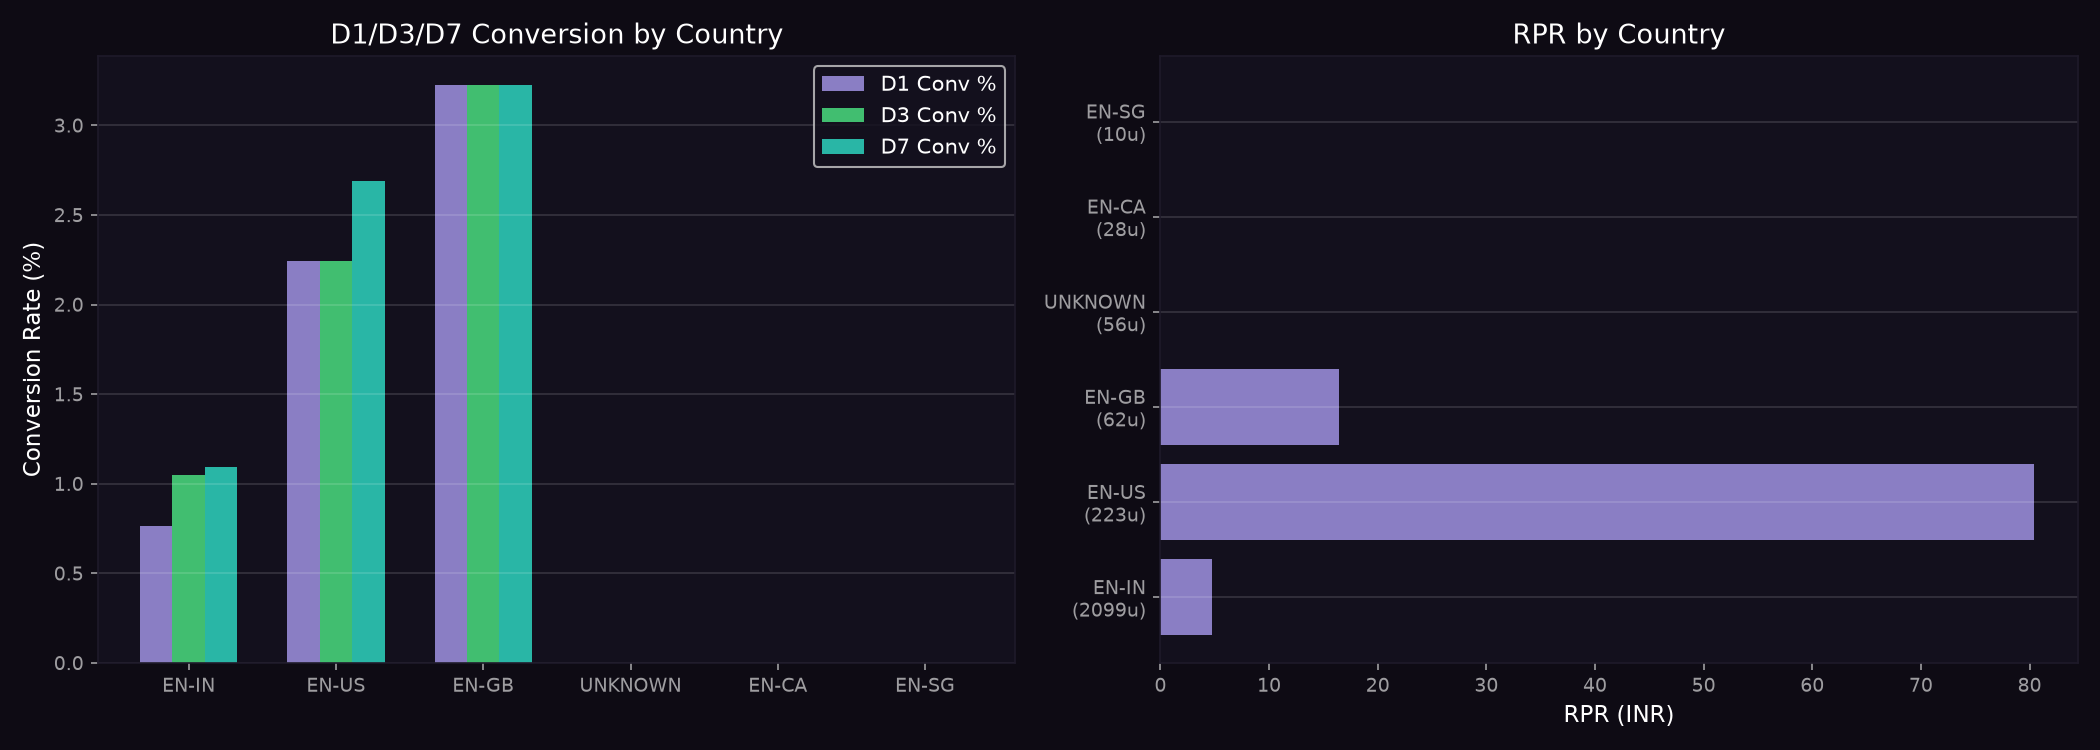Click the EN-GB D1 conversion purple bar
Screen dimensions: 2100x750
[451, 374]
